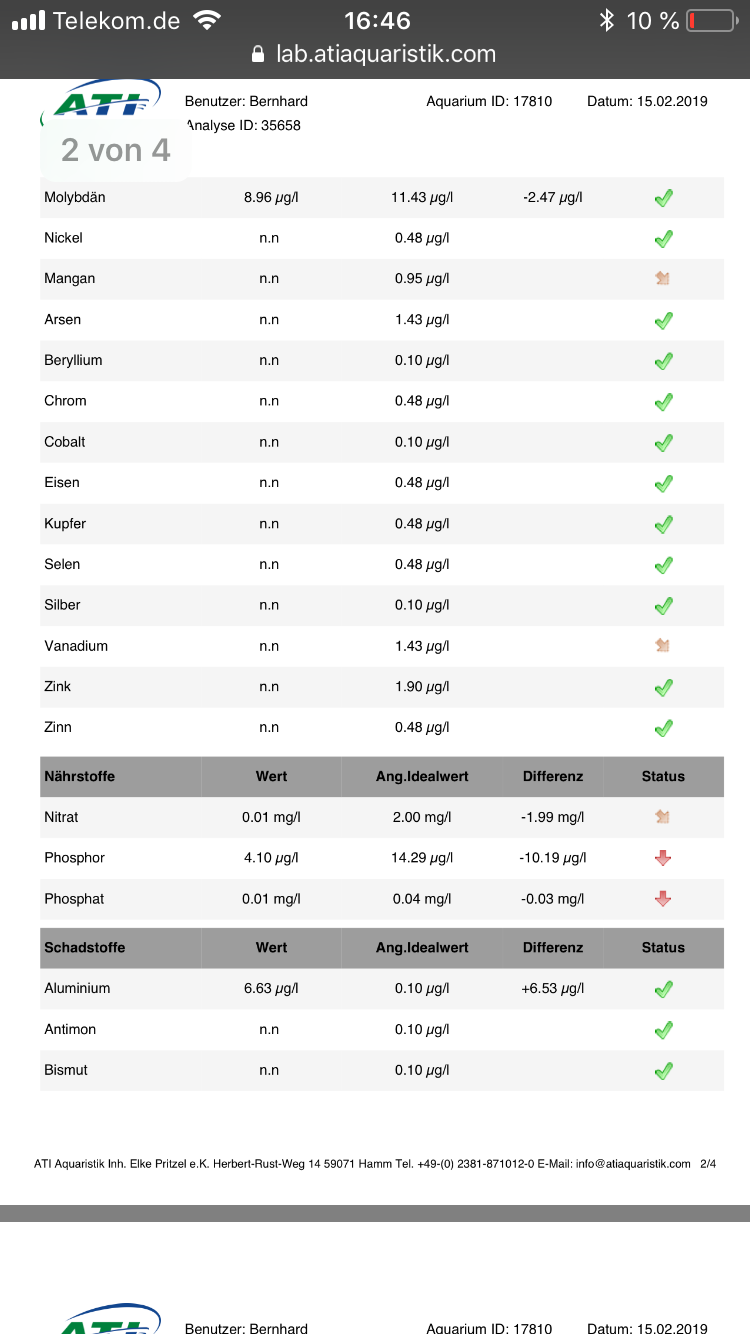Tap the info@atiaquaristik.com email link
This screenshot has width=750, height=1334.
[633, 1164]
